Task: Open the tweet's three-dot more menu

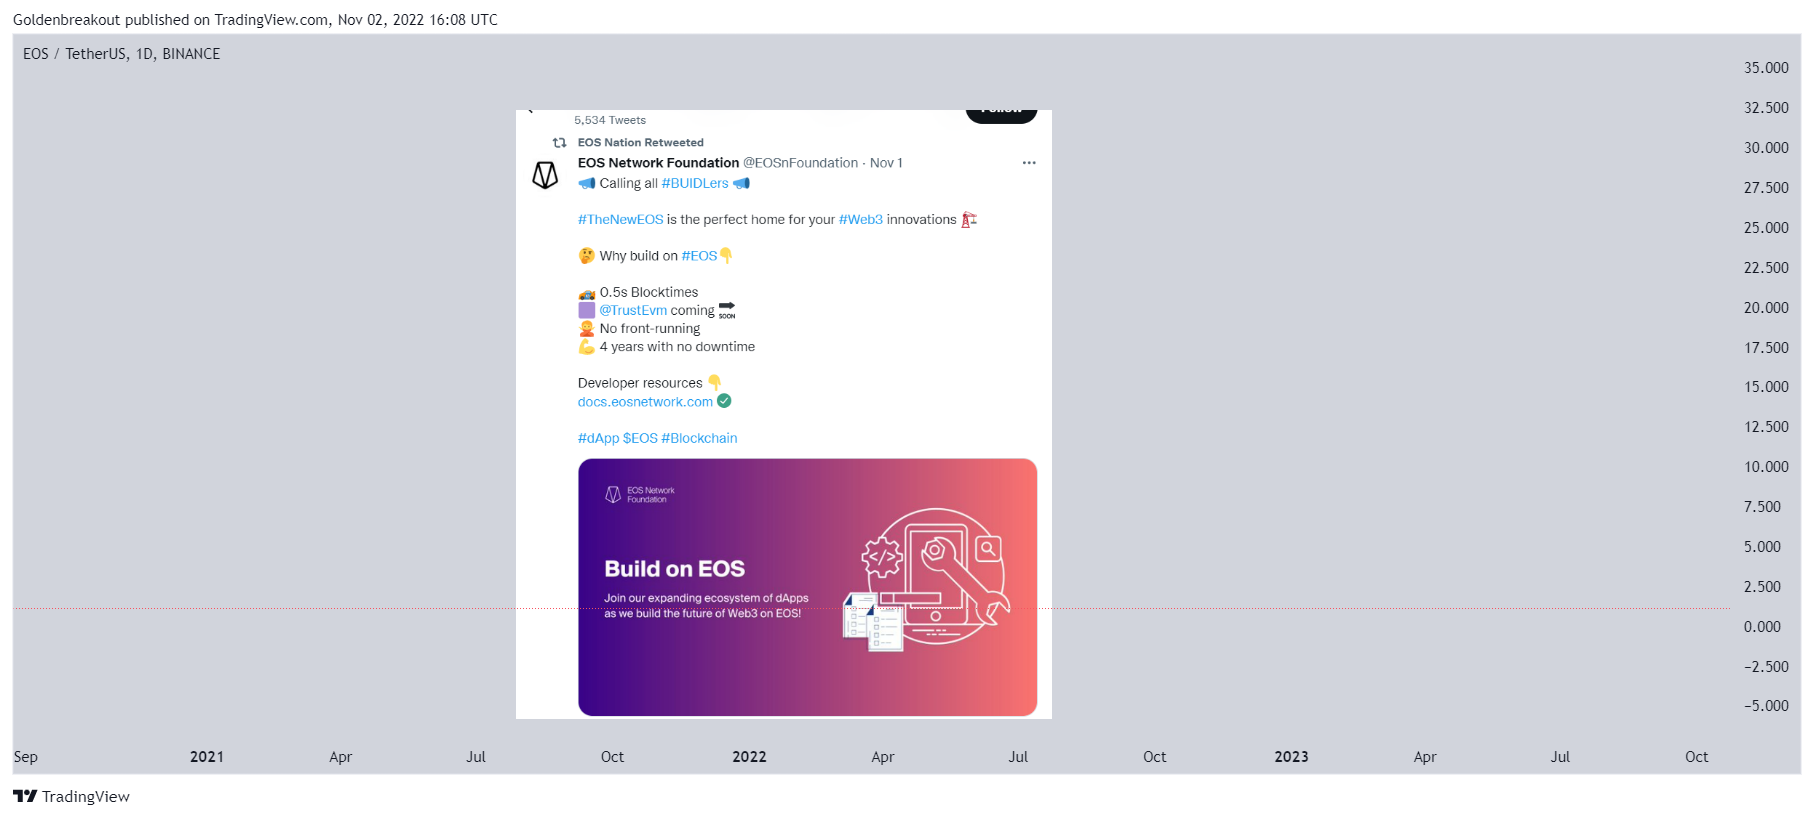Action: click(x=1029, y=163)
